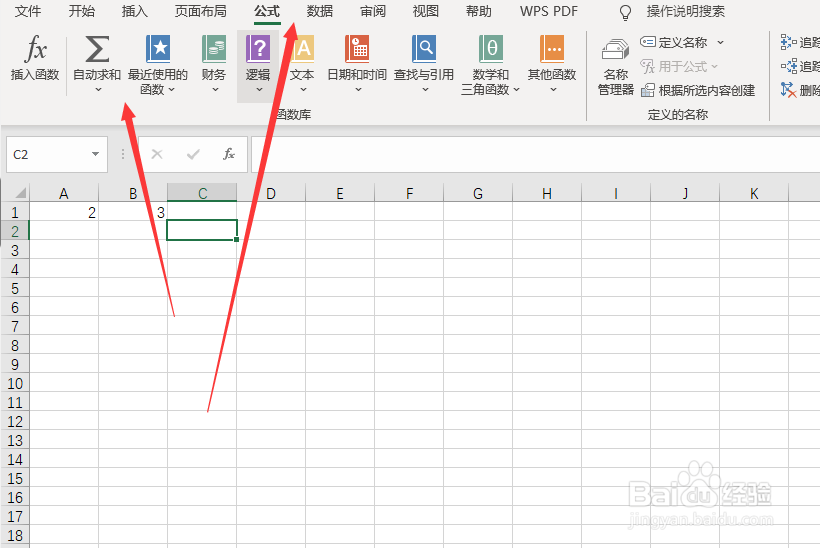Click the active cell C2
Screen dimensions: 820x548
(x=202, y=230)
